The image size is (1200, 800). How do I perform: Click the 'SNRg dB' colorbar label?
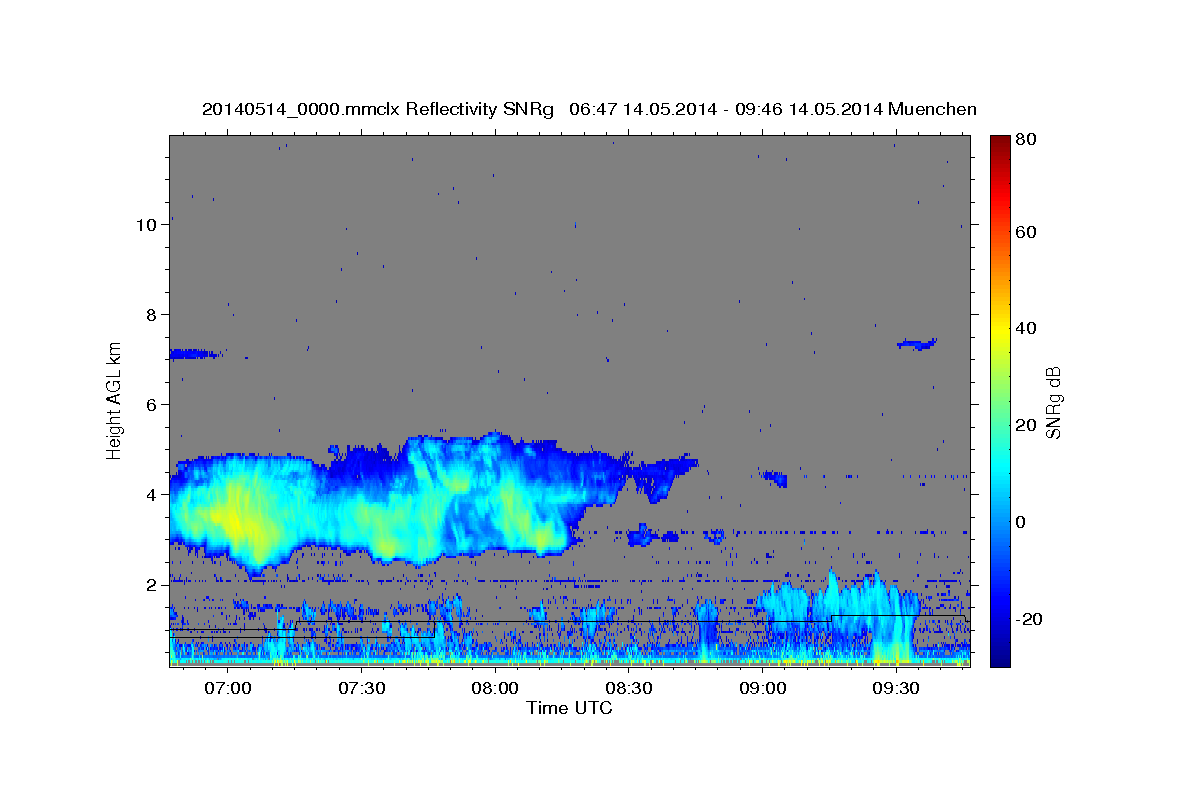click(1053, 403)
